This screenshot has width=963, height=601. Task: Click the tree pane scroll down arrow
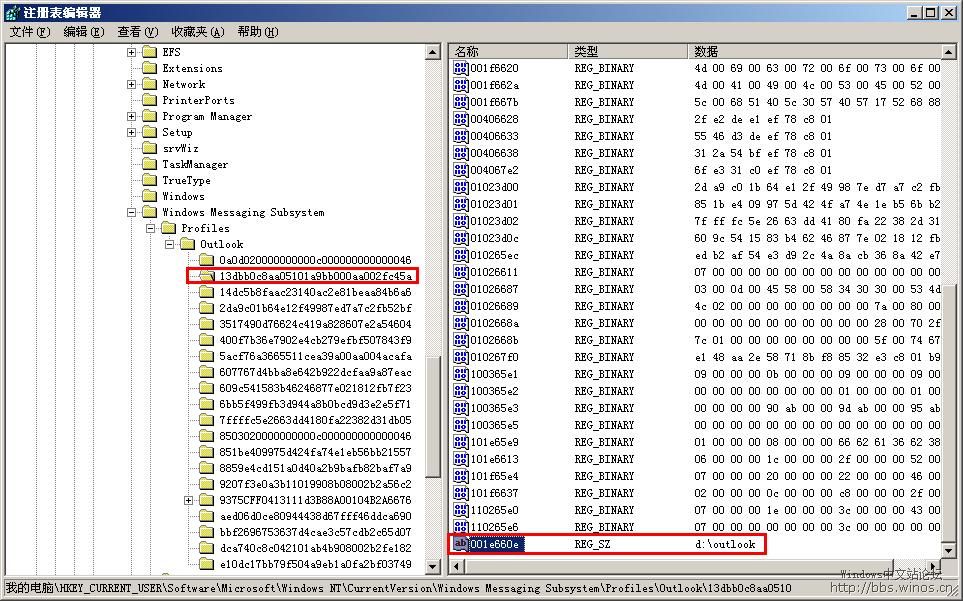(433, 567)
